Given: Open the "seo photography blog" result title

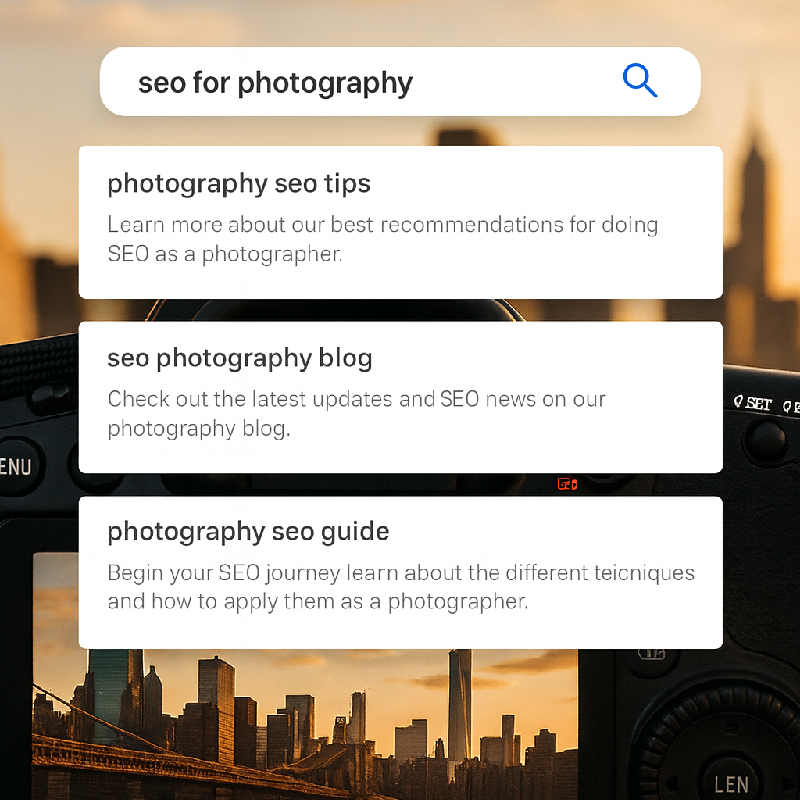Looking at the screenshot, I should 240,358.
